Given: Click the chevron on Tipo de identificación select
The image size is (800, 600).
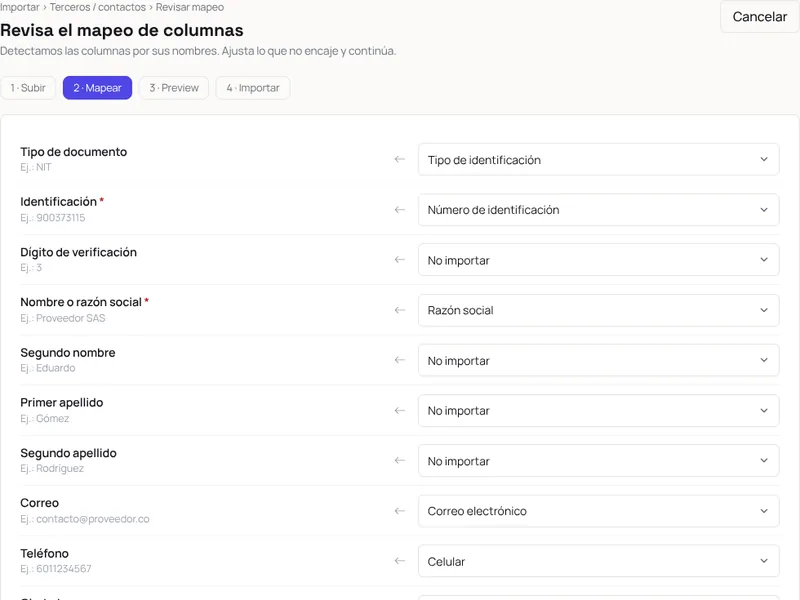Looking at the screenshot, I should click(764, 159).
